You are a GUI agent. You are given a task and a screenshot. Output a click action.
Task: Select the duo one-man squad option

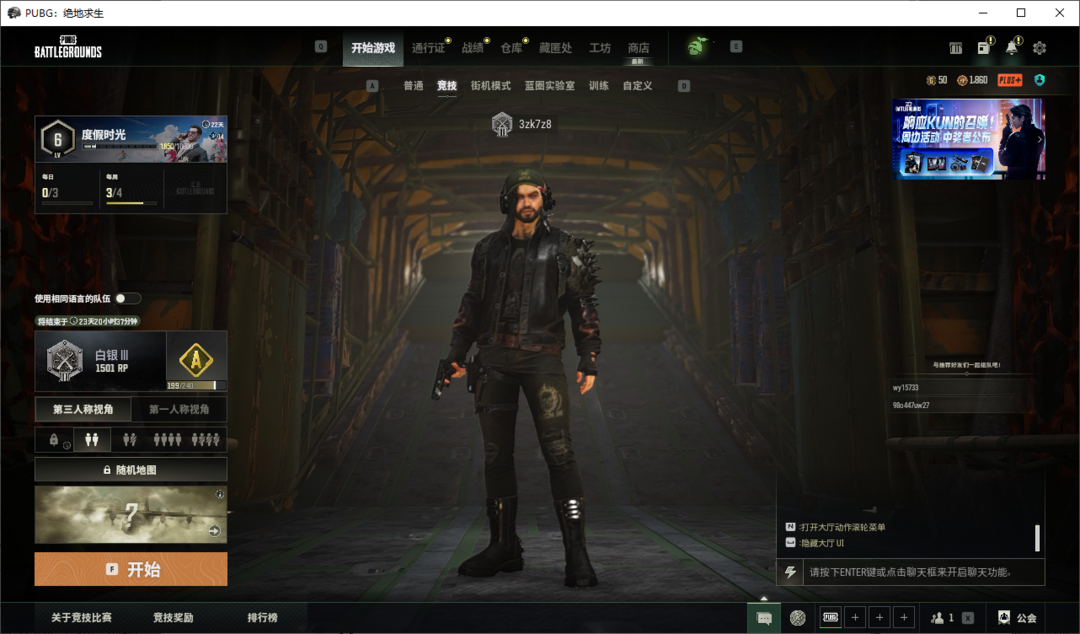(x=129, y=440)
